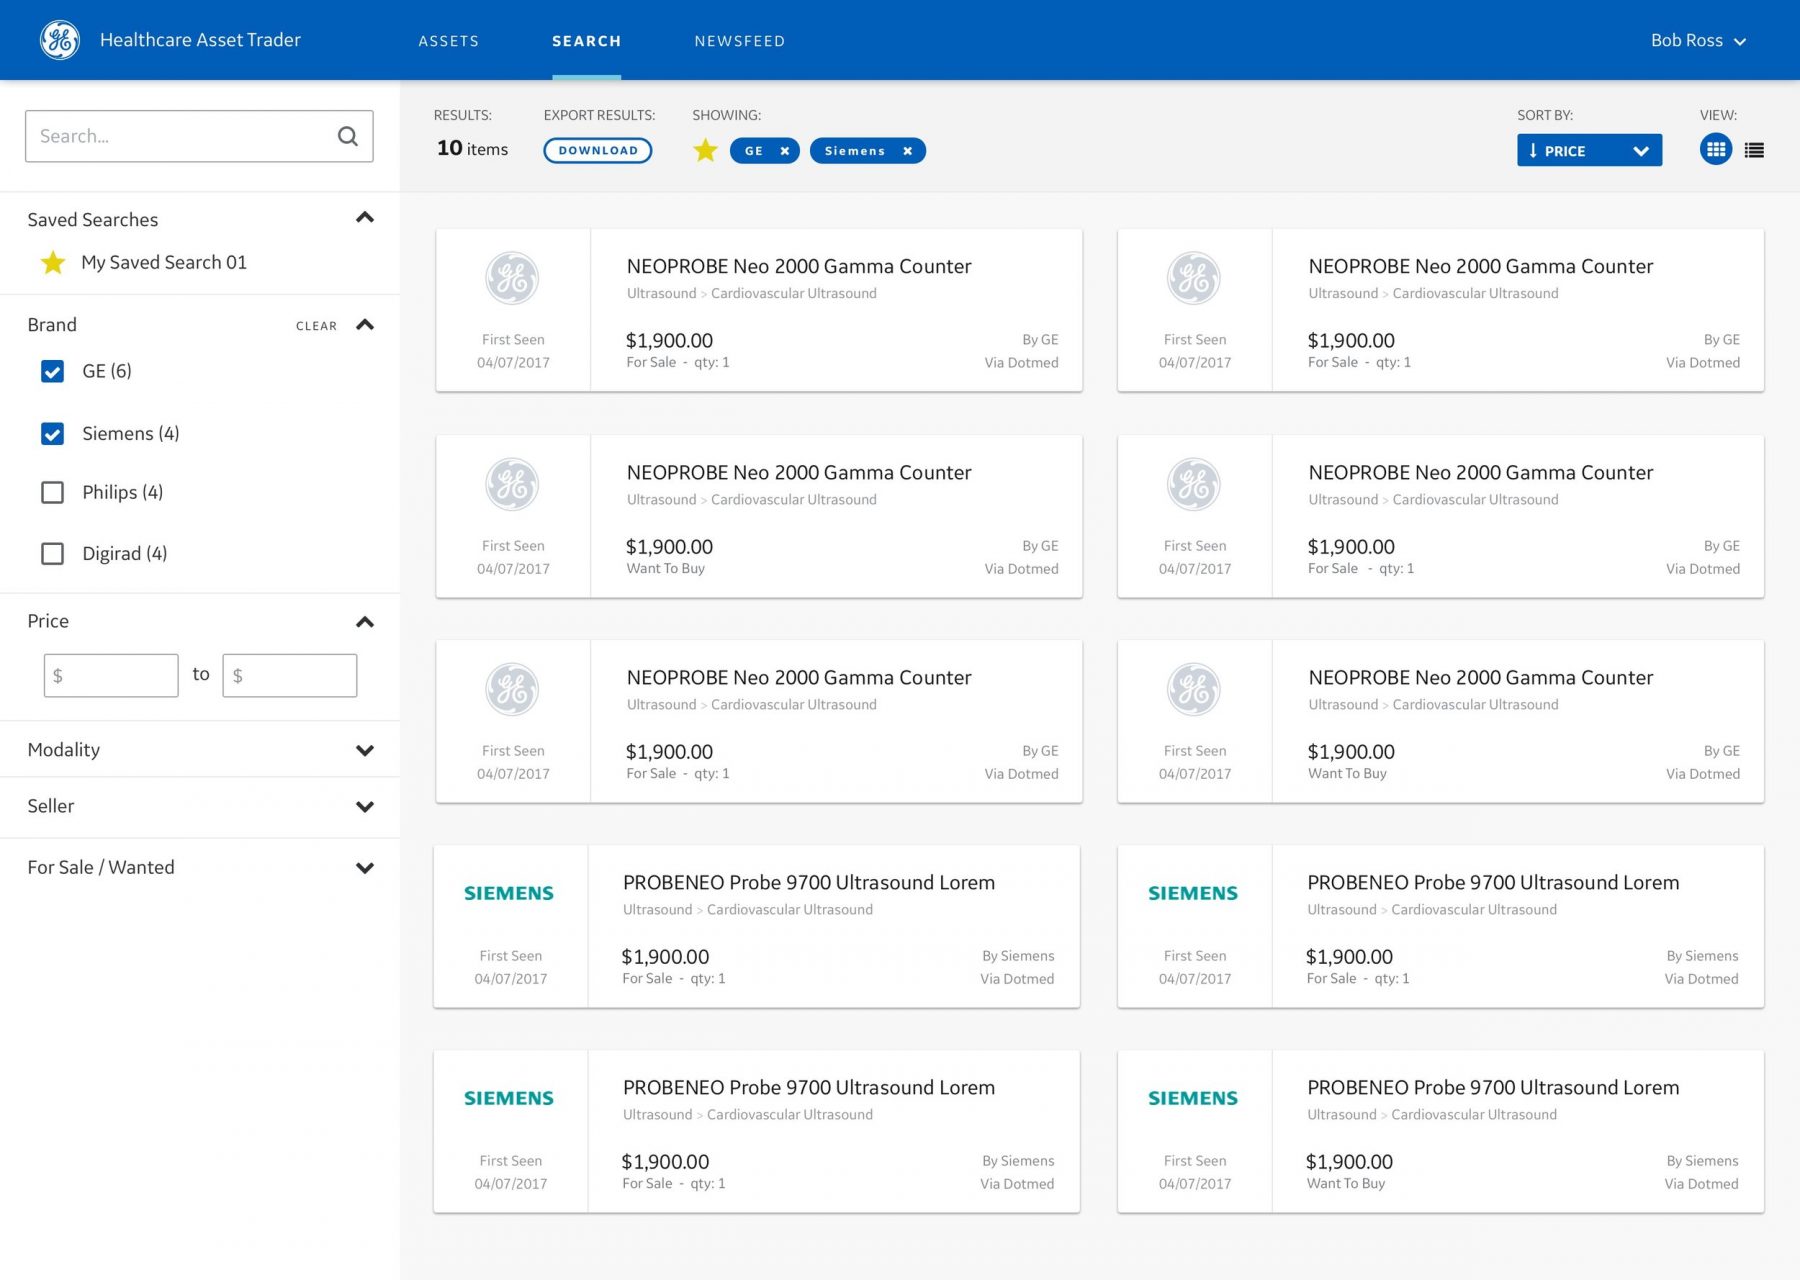Image resolution: width=1800 pixels, height=1280 pixels.
Task: Click the minimum price field
Action: (111, 676)
